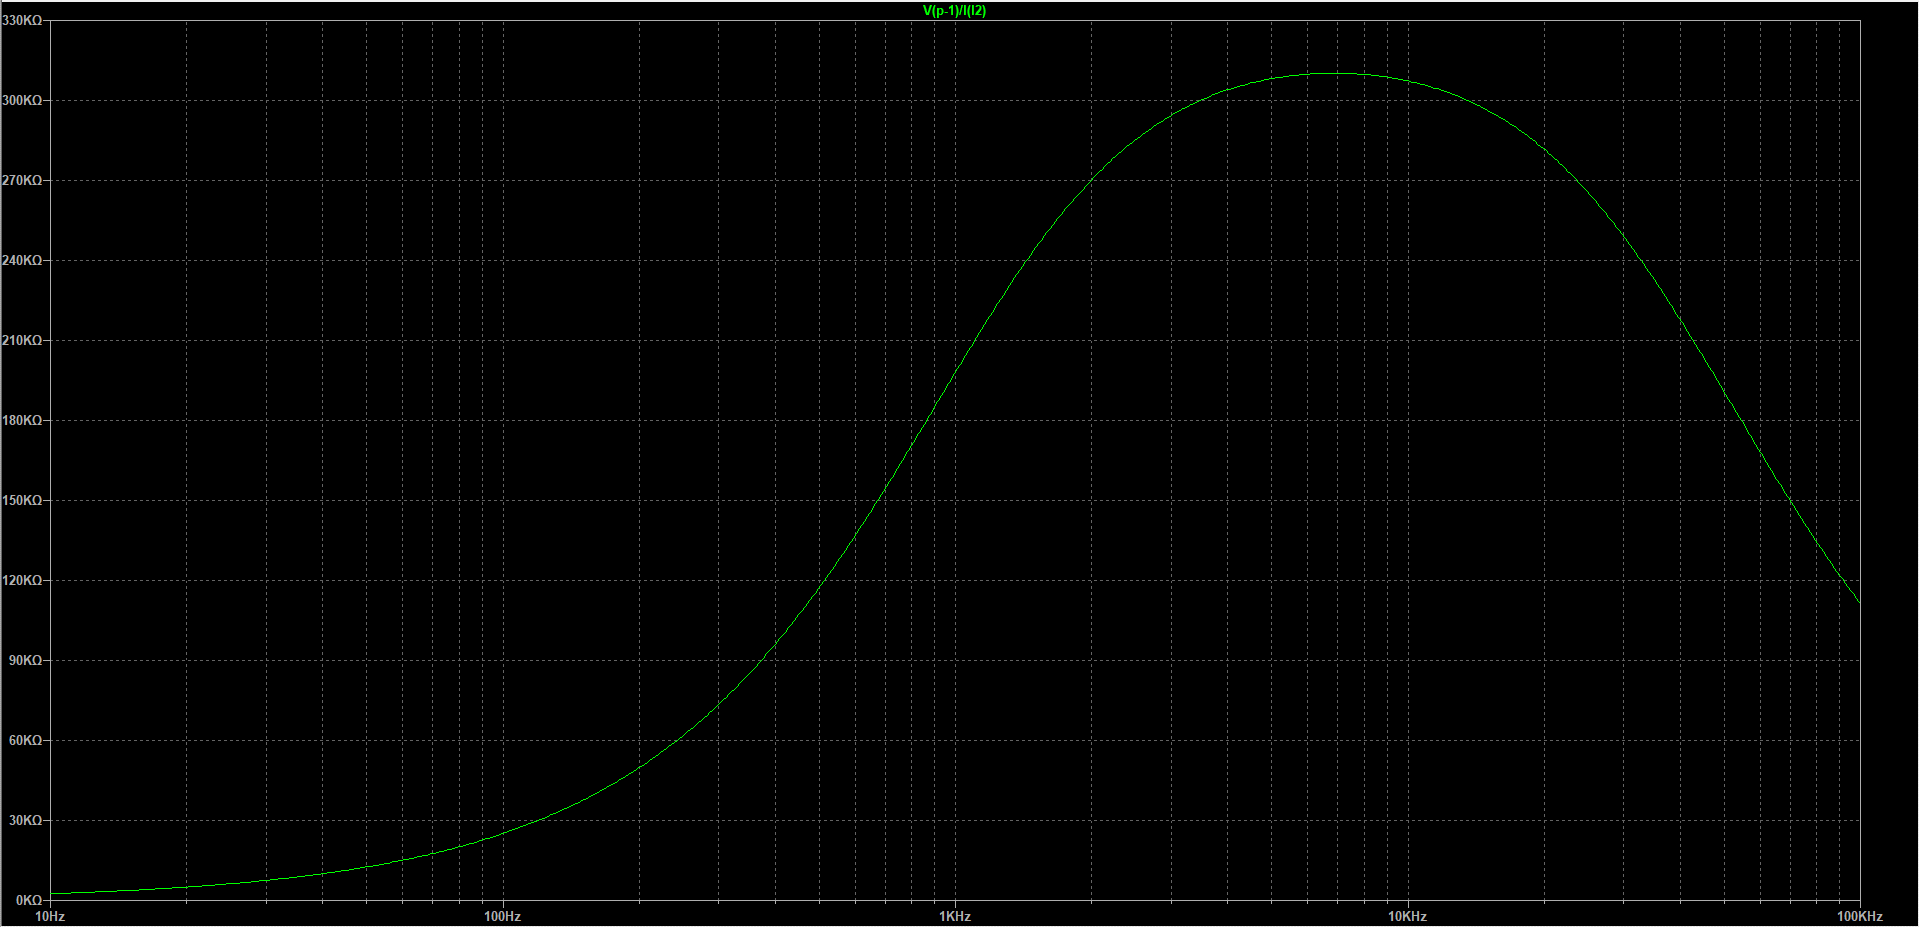Viewport: 1920px width, 928px height.
Task: Click the 60KΩ y-axis label
Action: (x=26, y=740)
